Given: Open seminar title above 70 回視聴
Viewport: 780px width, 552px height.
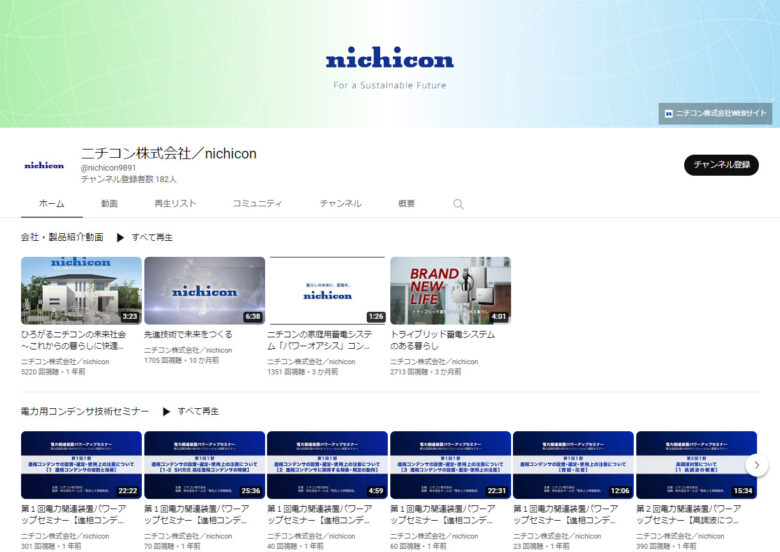Looking at the screenshot, I should click(x=196, y=515).
